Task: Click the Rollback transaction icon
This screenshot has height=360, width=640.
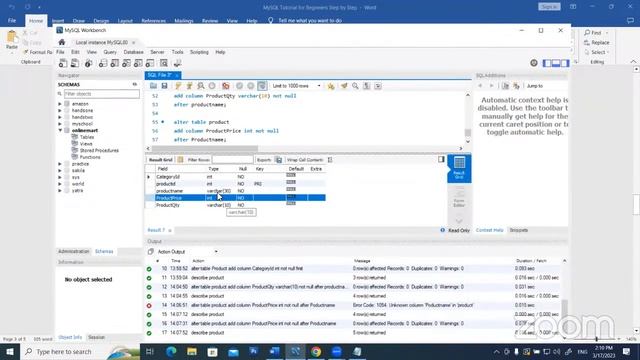Action: (251, 86)
